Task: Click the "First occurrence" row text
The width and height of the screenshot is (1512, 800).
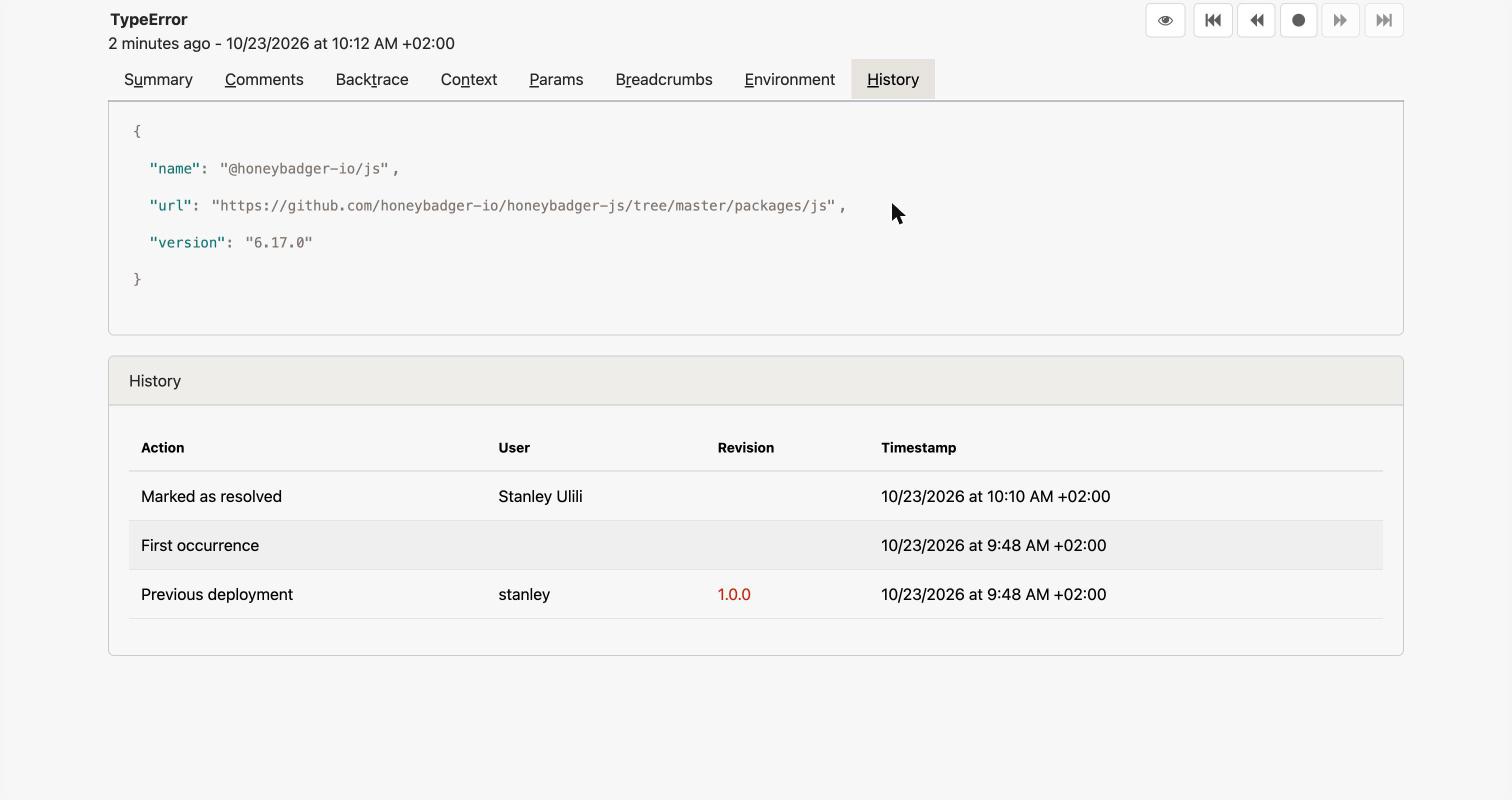Action: (x=200, y=545)
